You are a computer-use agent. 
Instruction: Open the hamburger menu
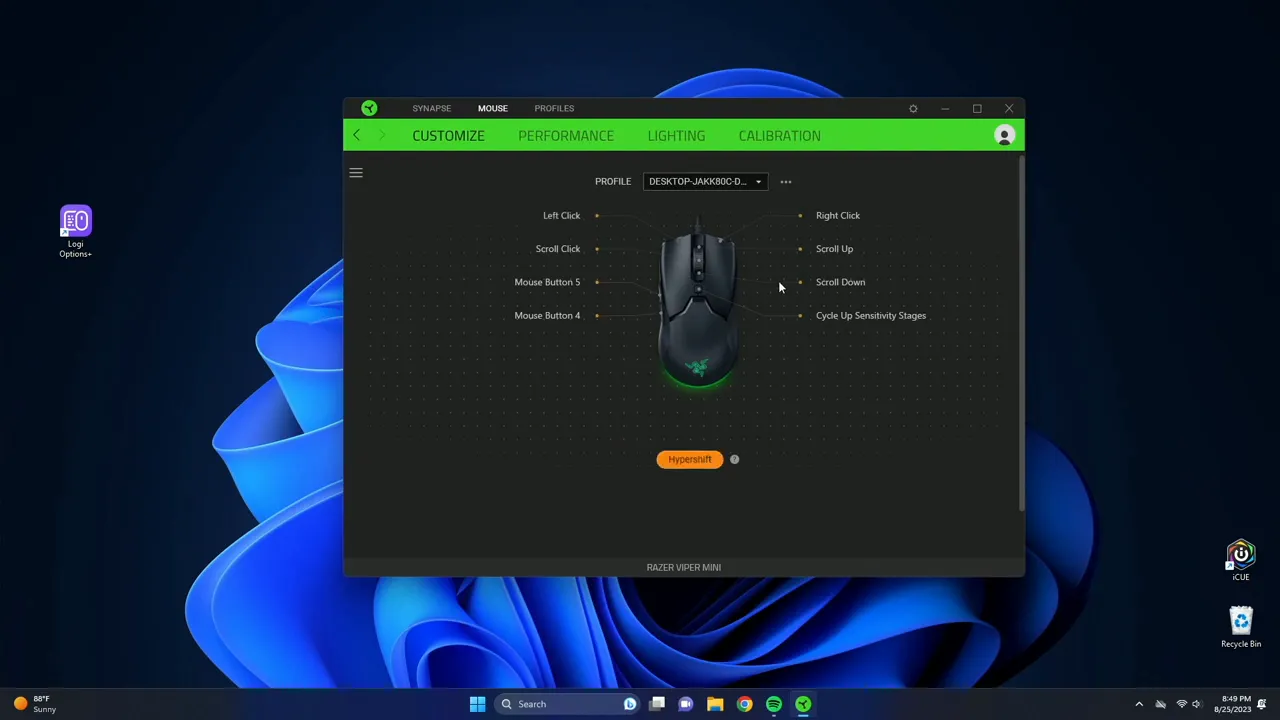coord(355,173)
